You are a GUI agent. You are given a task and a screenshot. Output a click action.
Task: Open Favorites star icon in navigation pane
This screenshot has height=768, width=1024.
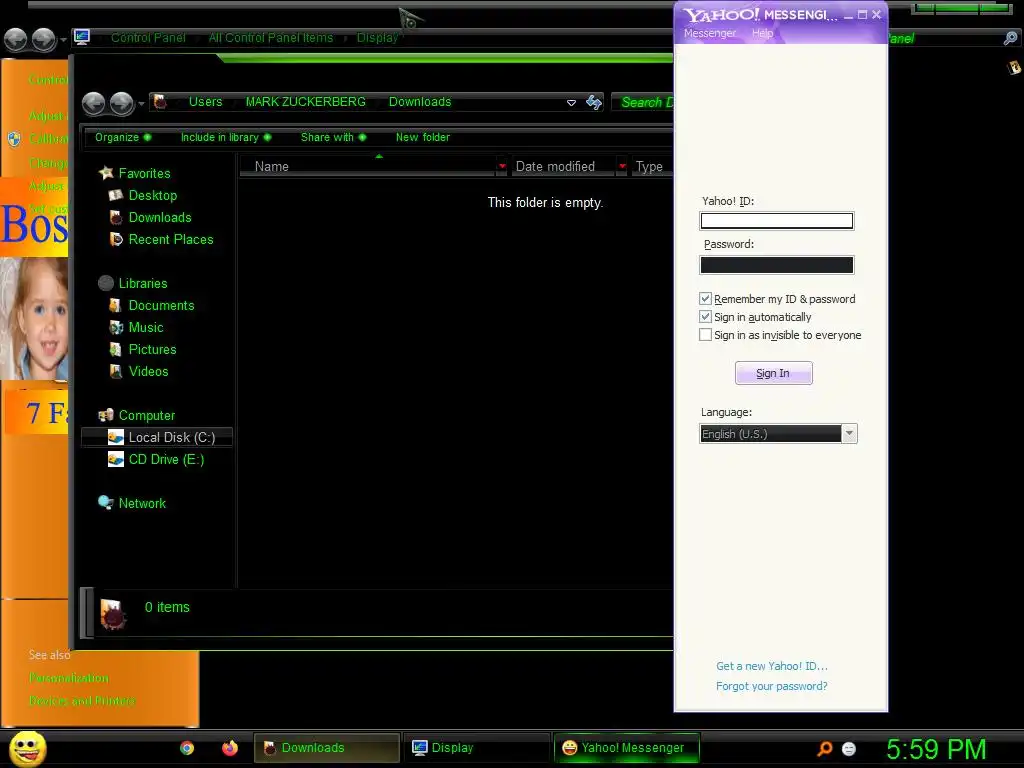[x=106, y=173]
